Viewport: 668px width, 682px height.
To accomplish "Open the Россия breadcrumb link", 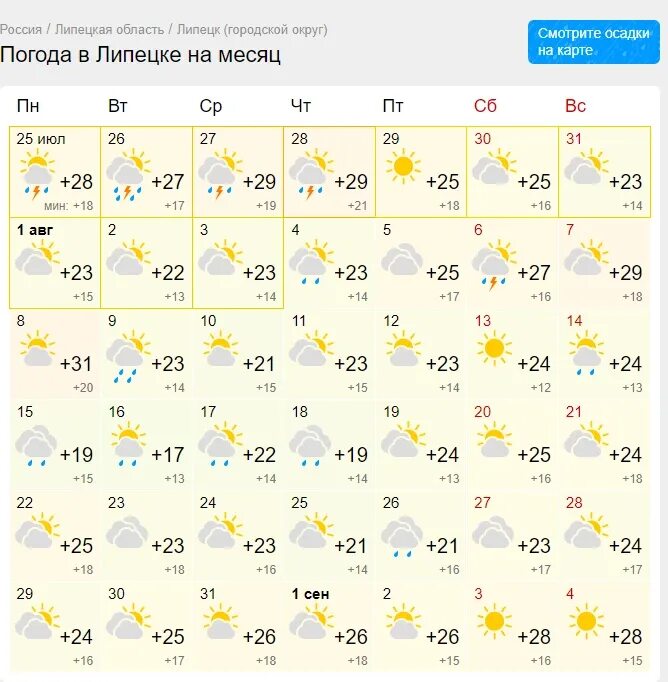I will [21, 30].
